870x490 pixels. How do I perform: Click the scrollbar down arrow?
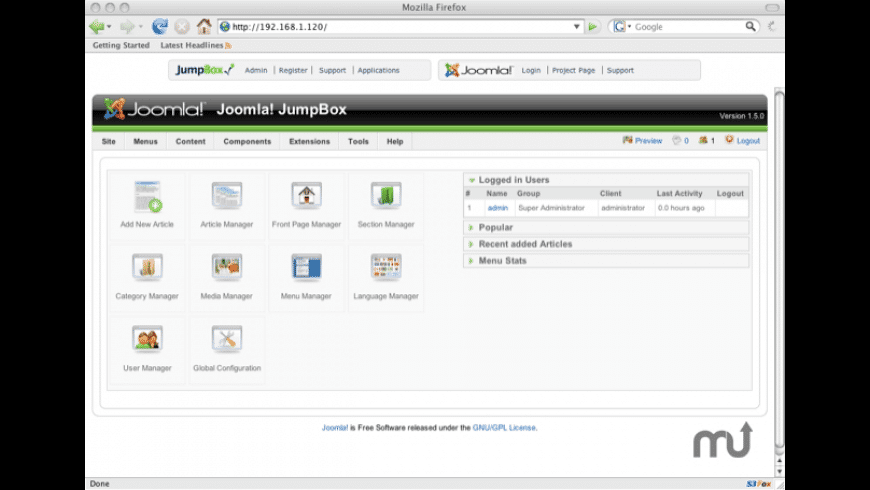click(779, 472)
